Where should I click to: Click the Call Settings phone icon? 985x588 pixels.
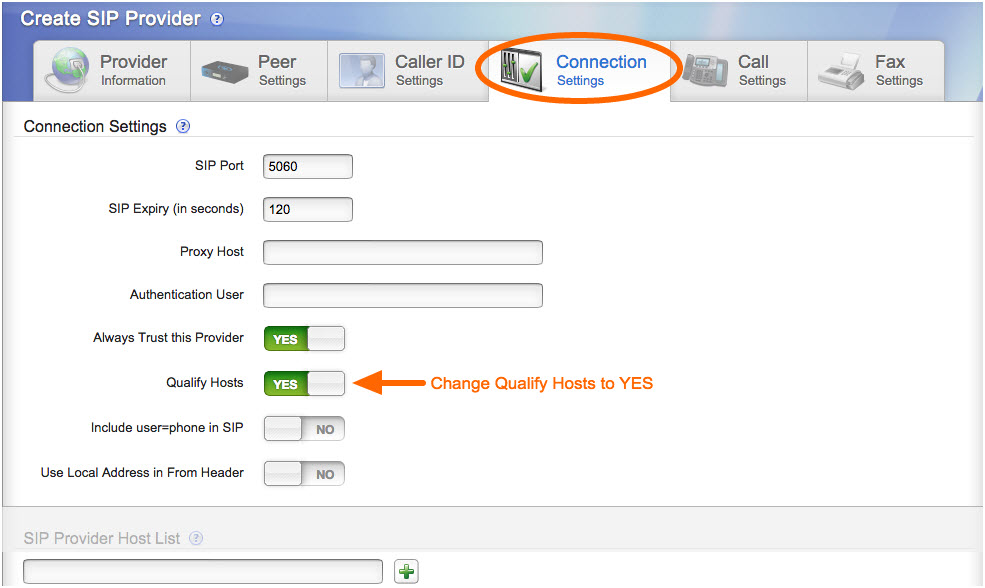pyautogui.click(x=707, y=70)
